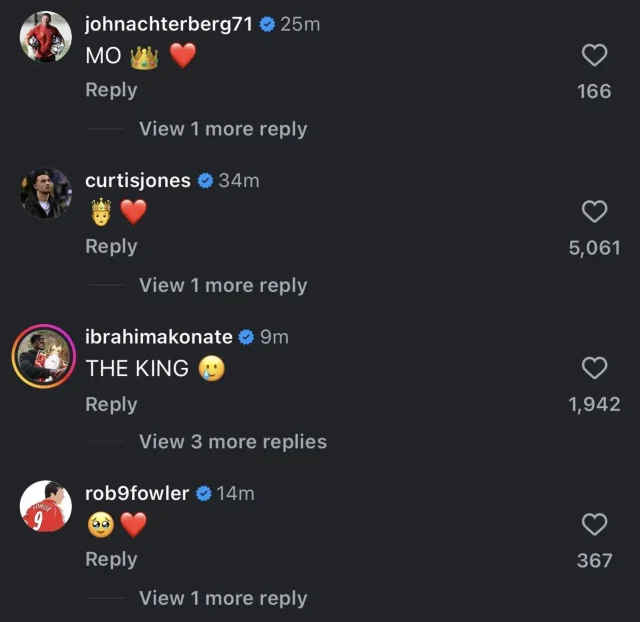Reply to johnachterberg71's MO comment

point(111,90)
